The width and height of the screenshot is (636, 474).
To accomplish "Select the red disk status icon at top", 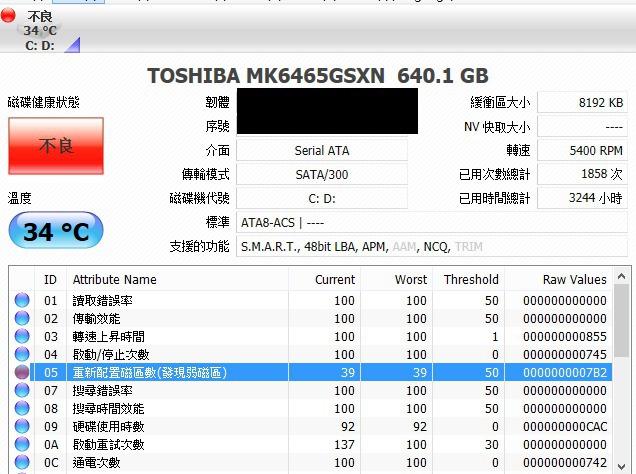I will point(8,15).
